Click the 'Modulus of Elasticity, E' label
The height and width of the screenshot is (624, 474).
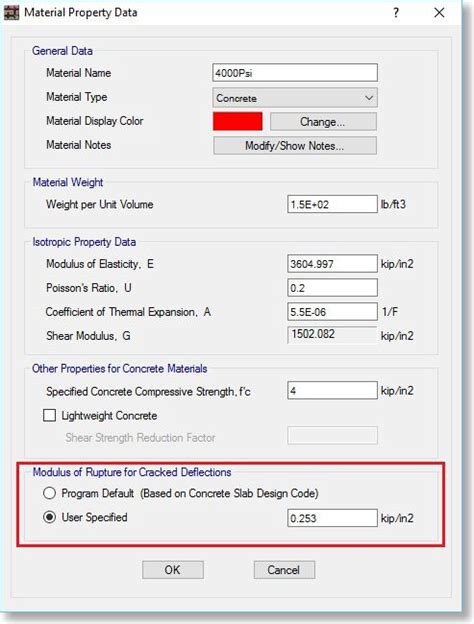tap(100, 264)
